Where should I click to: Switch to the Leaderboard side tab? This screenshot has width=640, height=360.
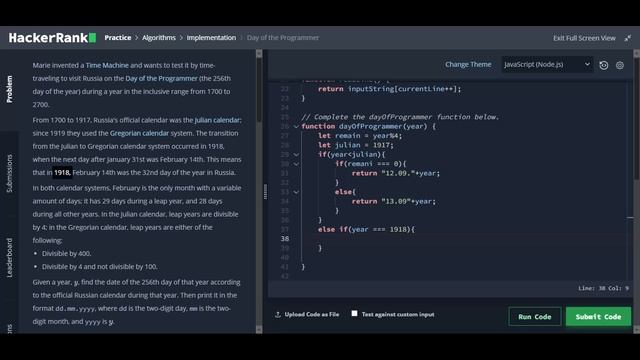(9, 258)
